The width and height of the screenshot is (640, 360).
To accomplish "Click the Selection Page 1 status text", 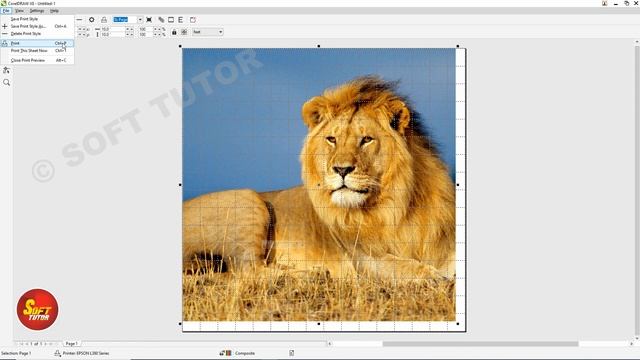I will tap(16, 353).
